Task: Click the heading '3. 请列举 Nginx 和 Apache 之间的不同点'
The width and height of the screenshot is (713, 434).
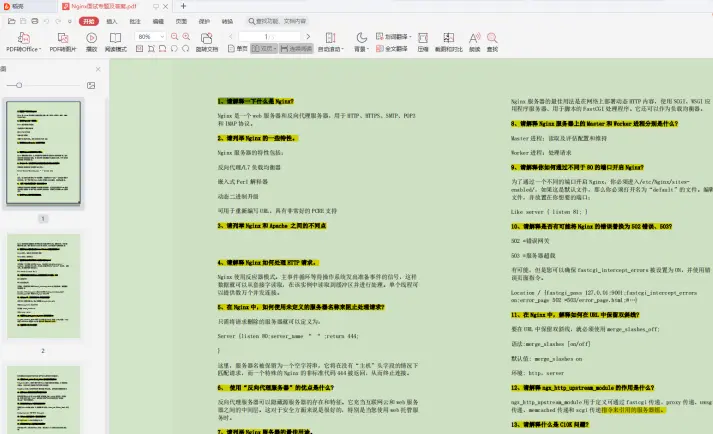Action: pos(271,226)
